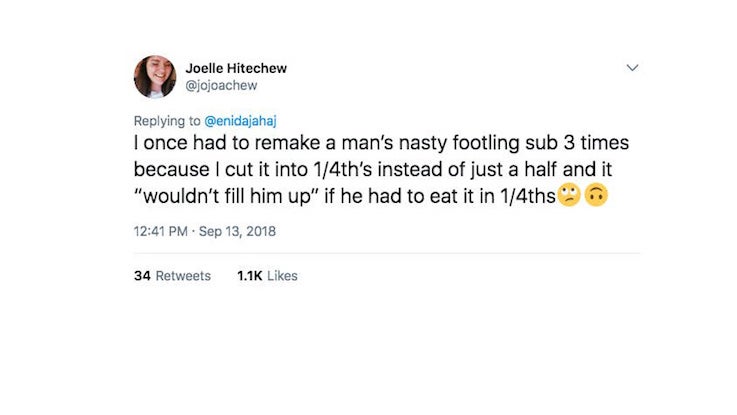Click the bold 1.1K like count
Screen dimensions: 737x415
click(x=250, y=276)
